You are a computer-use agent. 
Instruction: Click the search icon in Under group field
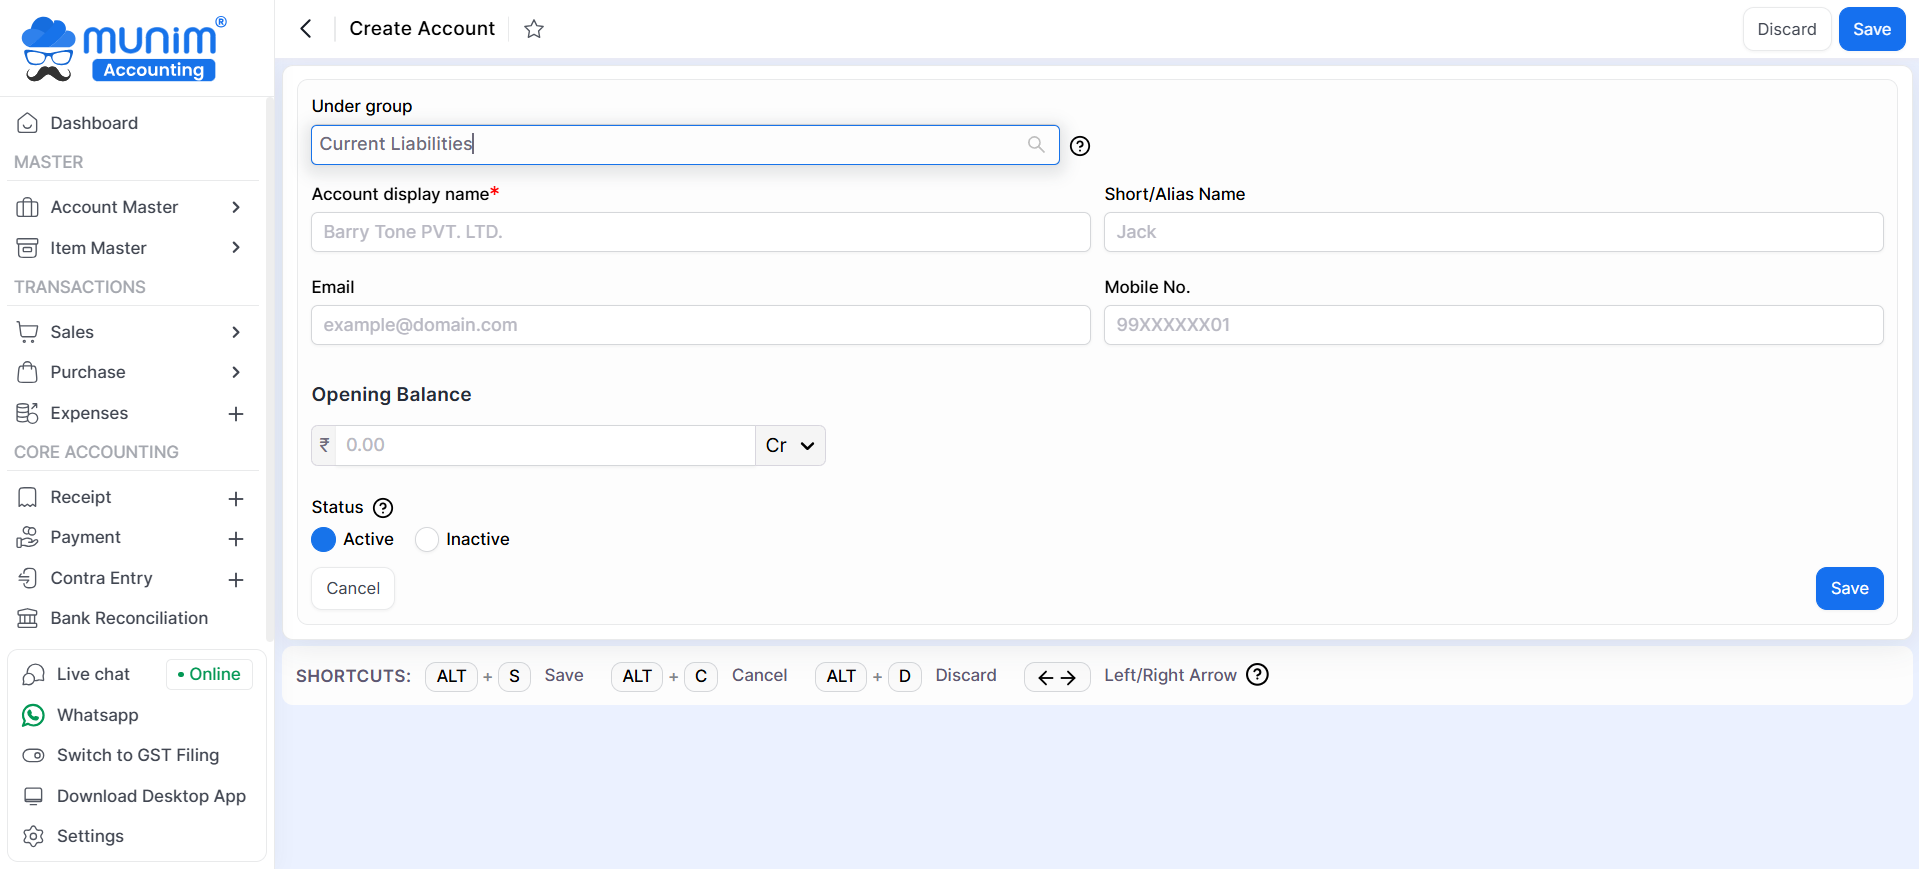click(1036, 145)
